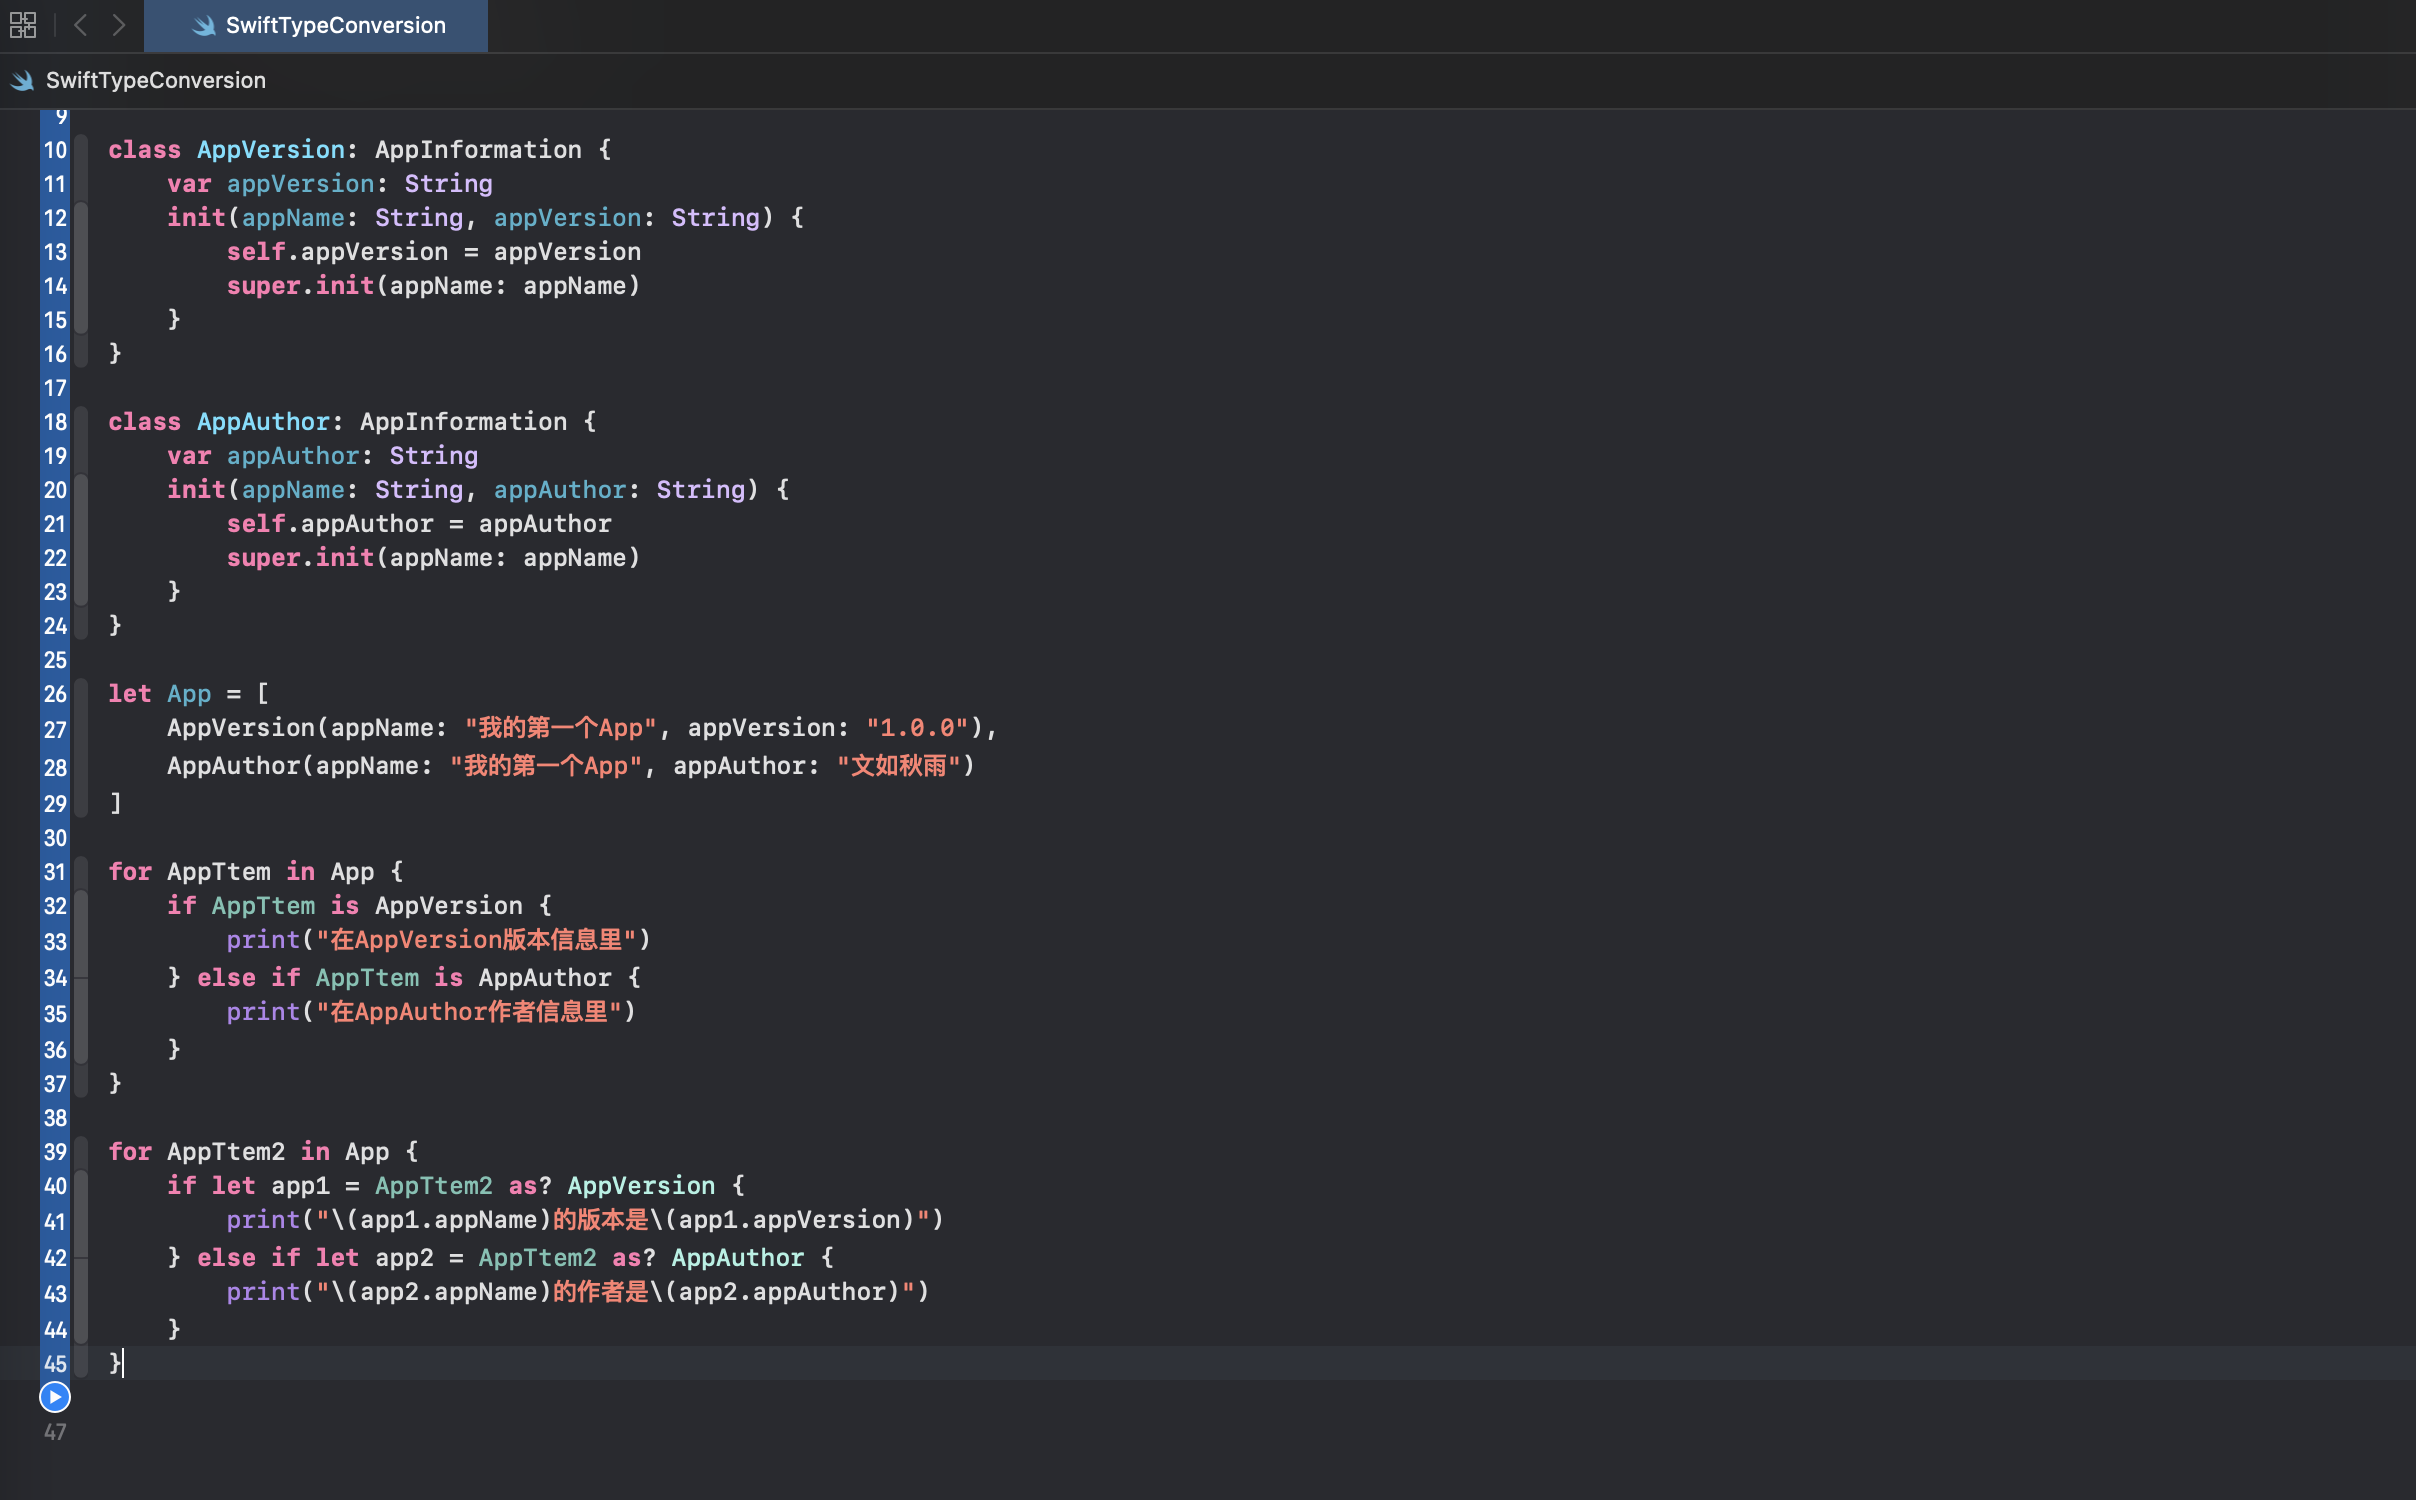The height and width of the screenshot is (1500, 2416).
Task: Click the AppAuthor class name on line 18
Action: pyautogui.click(x=263, y=422)
